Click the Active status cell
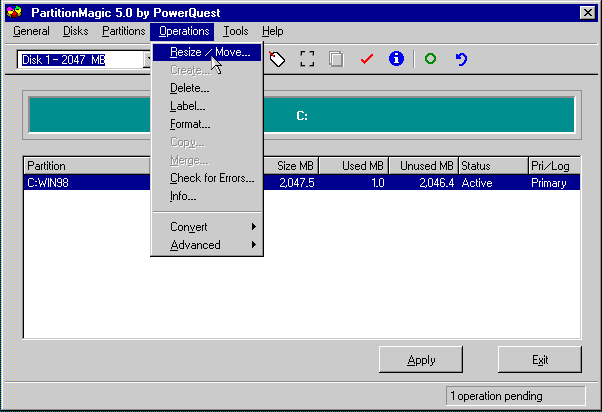This screenshot has width=602, height=412. point(477,183)
